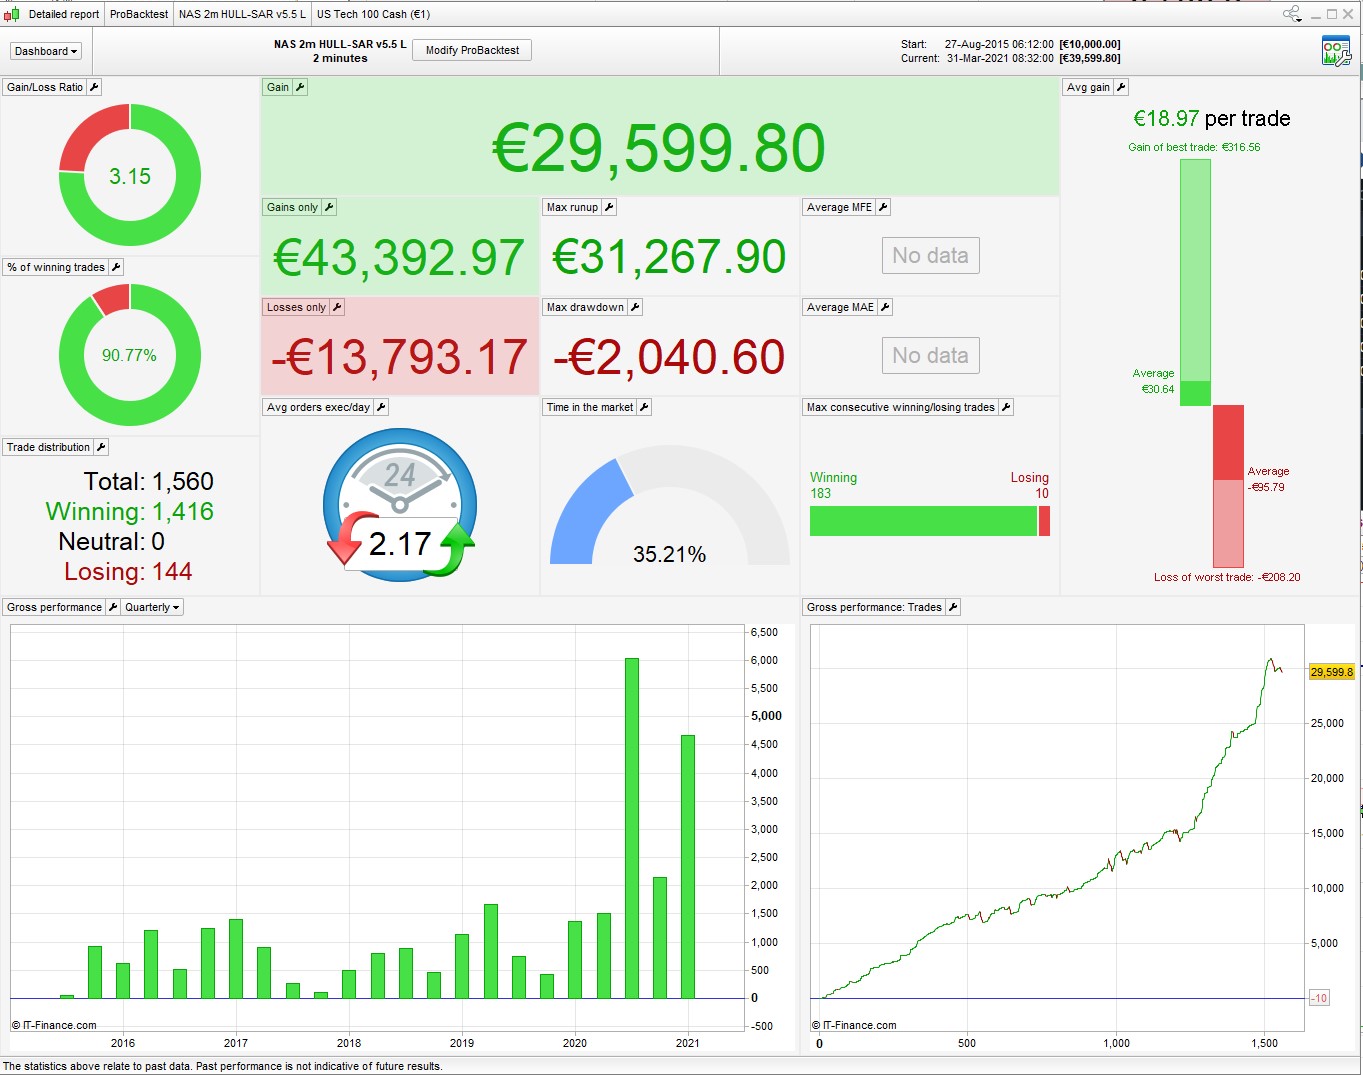Click wrench icon next to Gains only

pos(329,207)
